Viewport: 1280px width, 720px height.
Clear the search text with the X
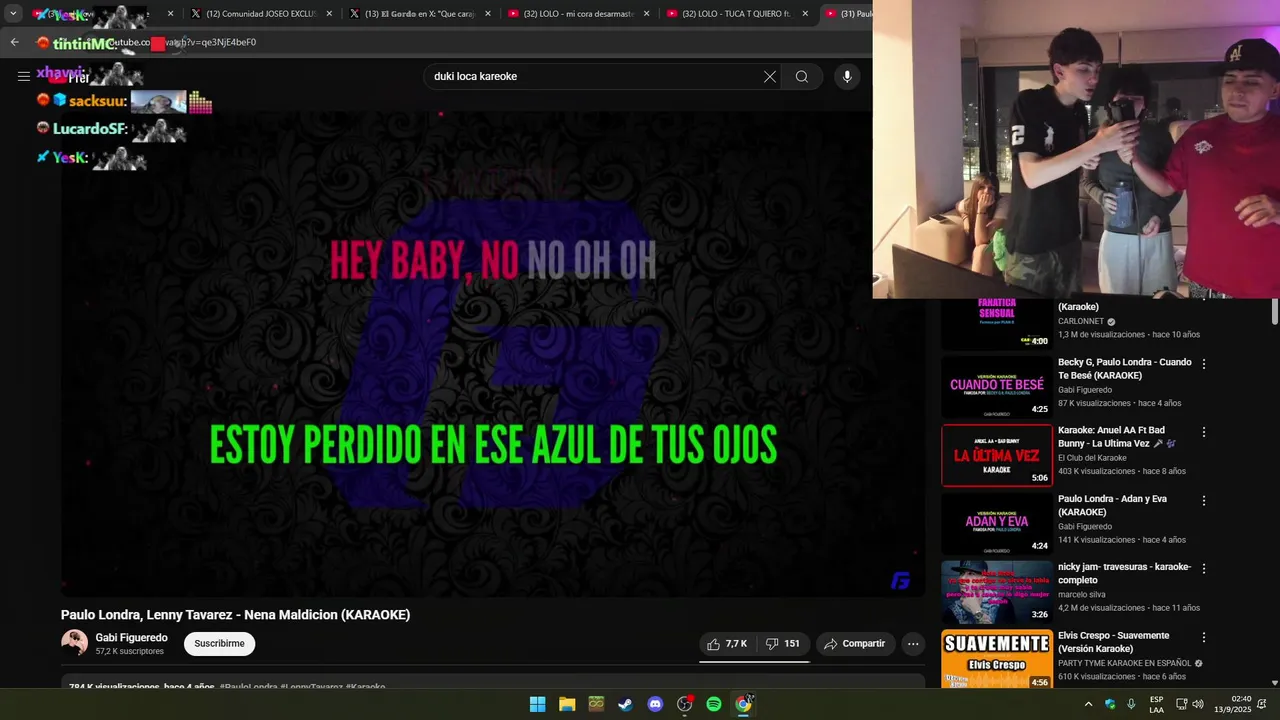770,76
